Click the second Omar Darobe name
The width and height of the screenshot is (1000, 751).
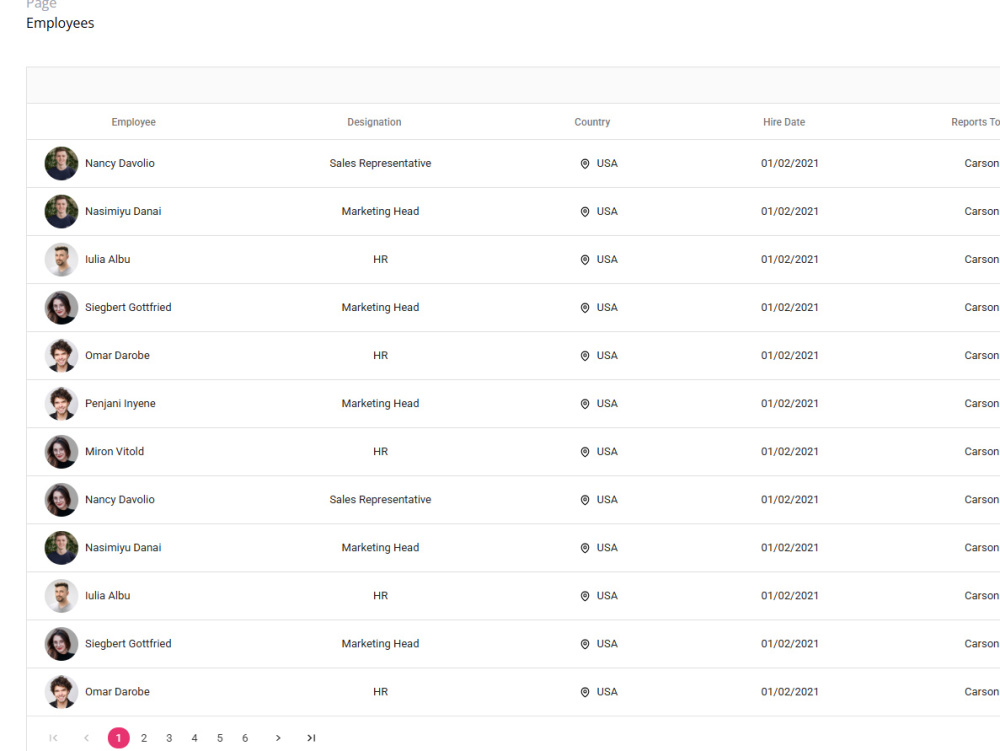click(x=117, y=692)
